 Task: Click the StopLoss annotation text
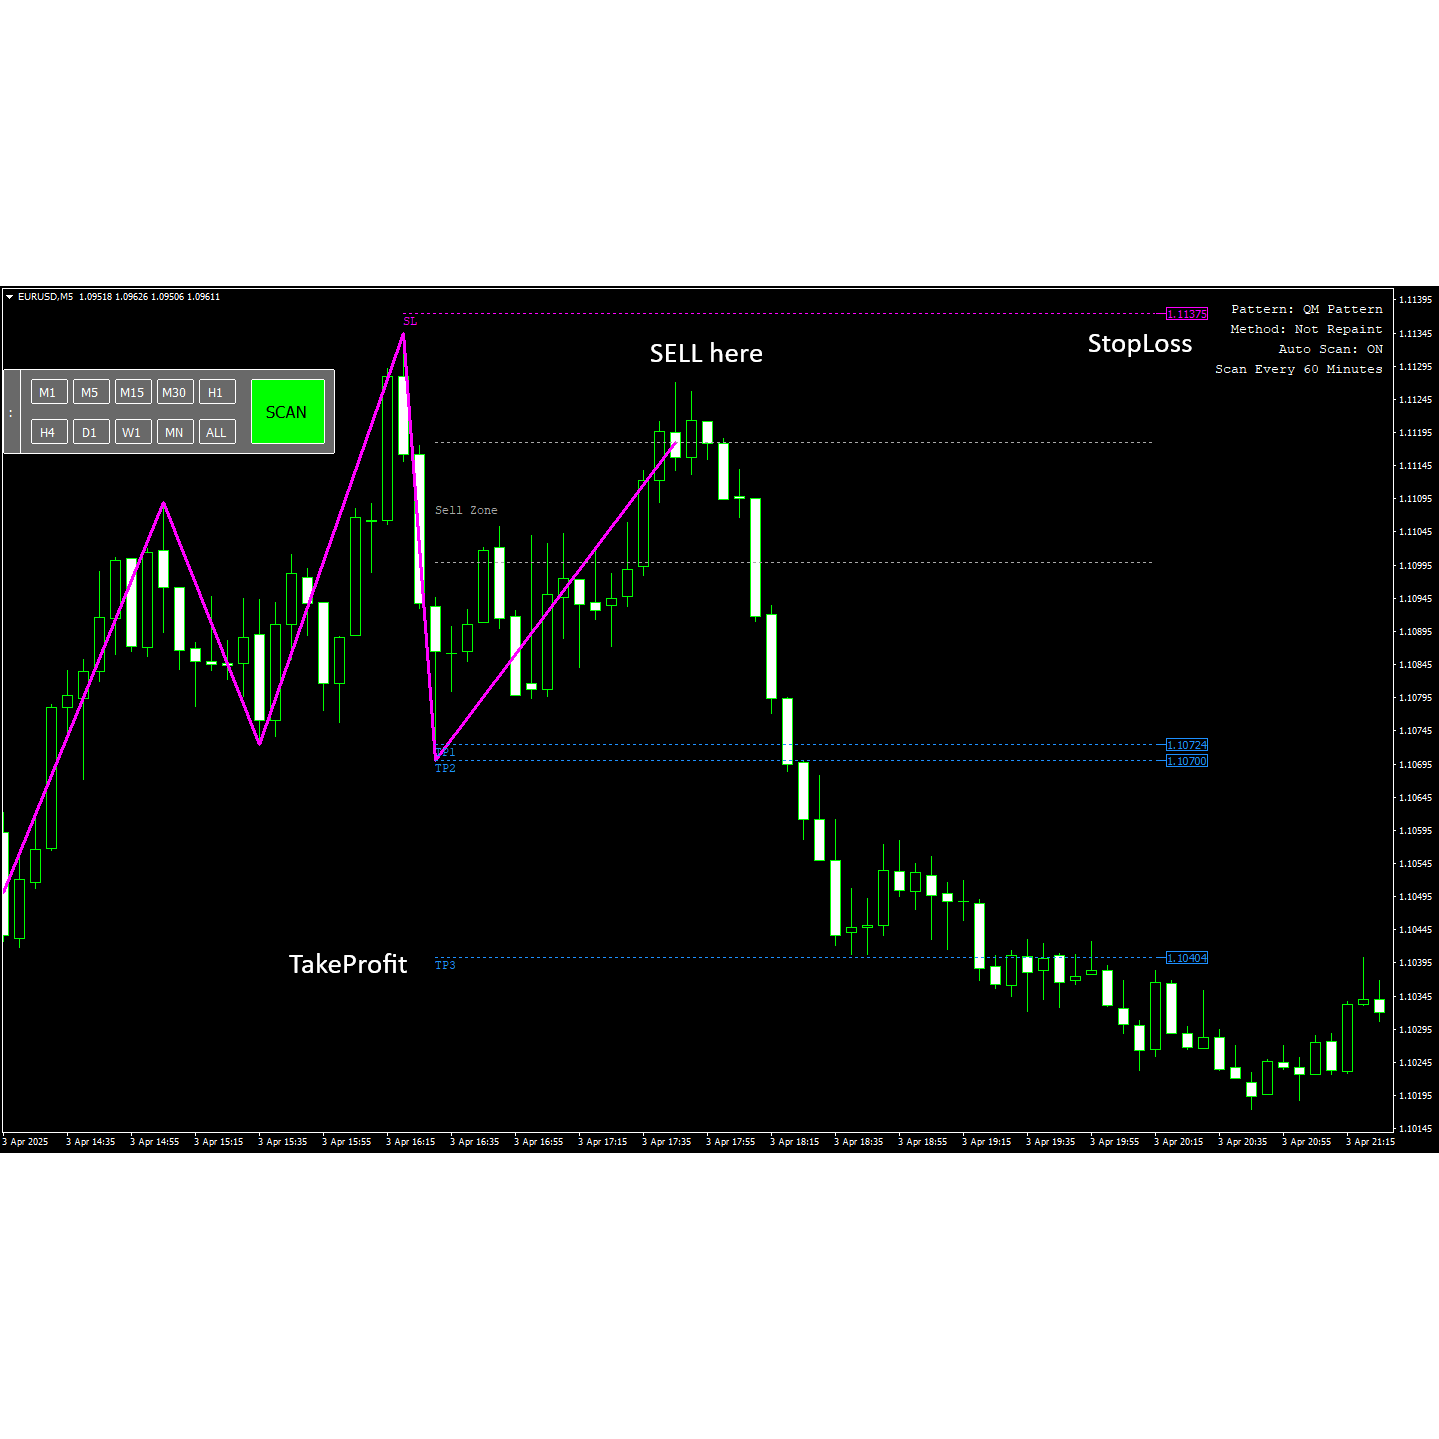tap(1140, 344)
